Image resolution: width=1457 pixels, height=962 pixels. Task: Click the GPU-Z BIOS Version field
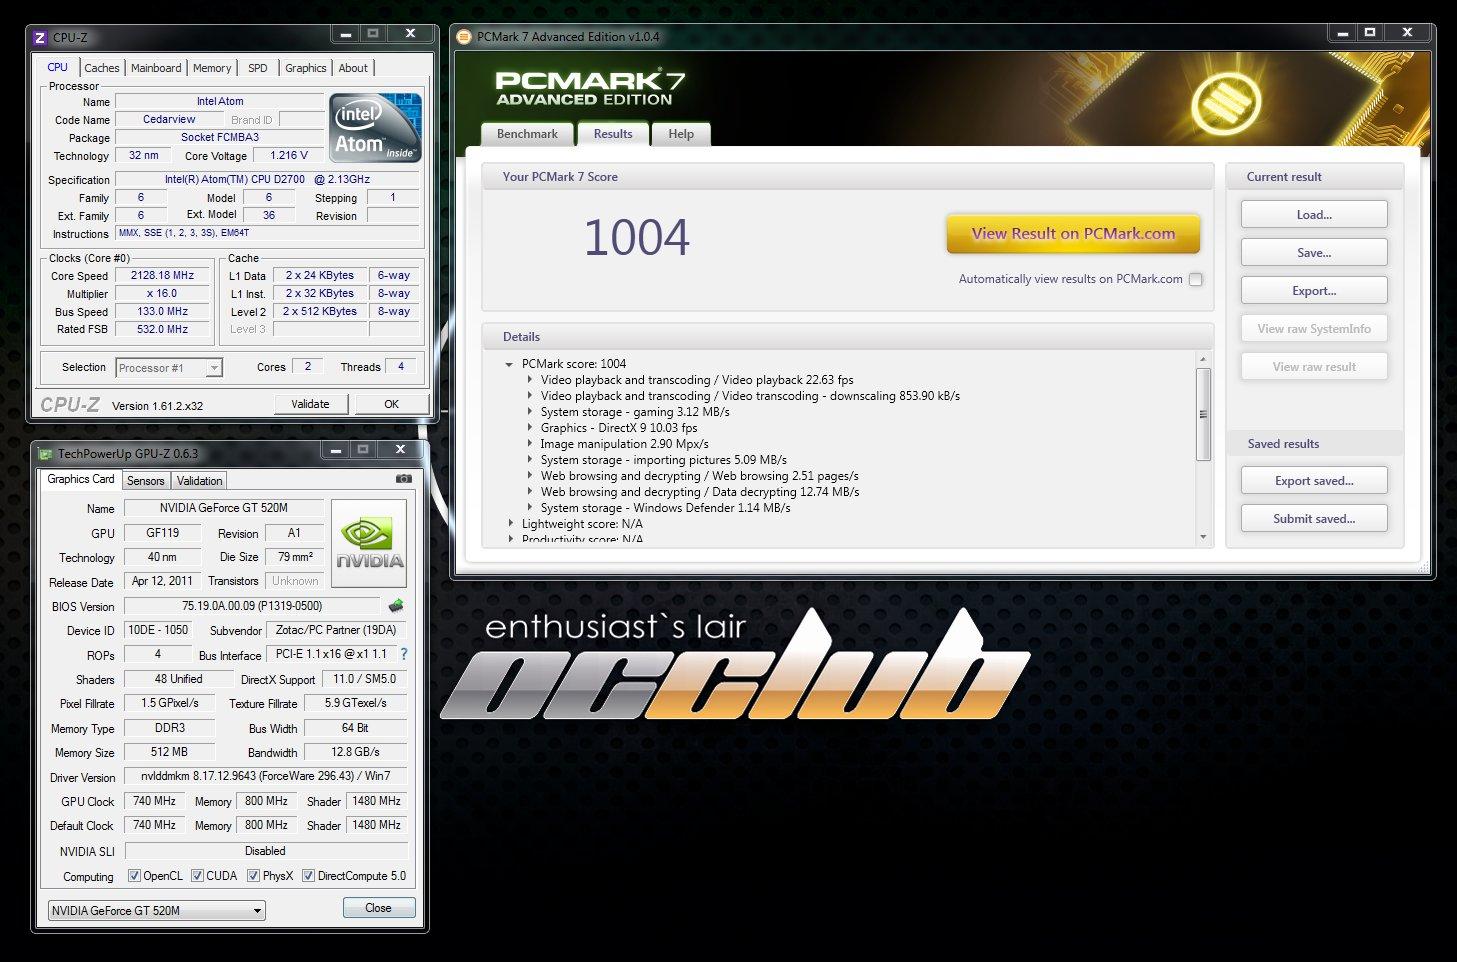[252, 606]
